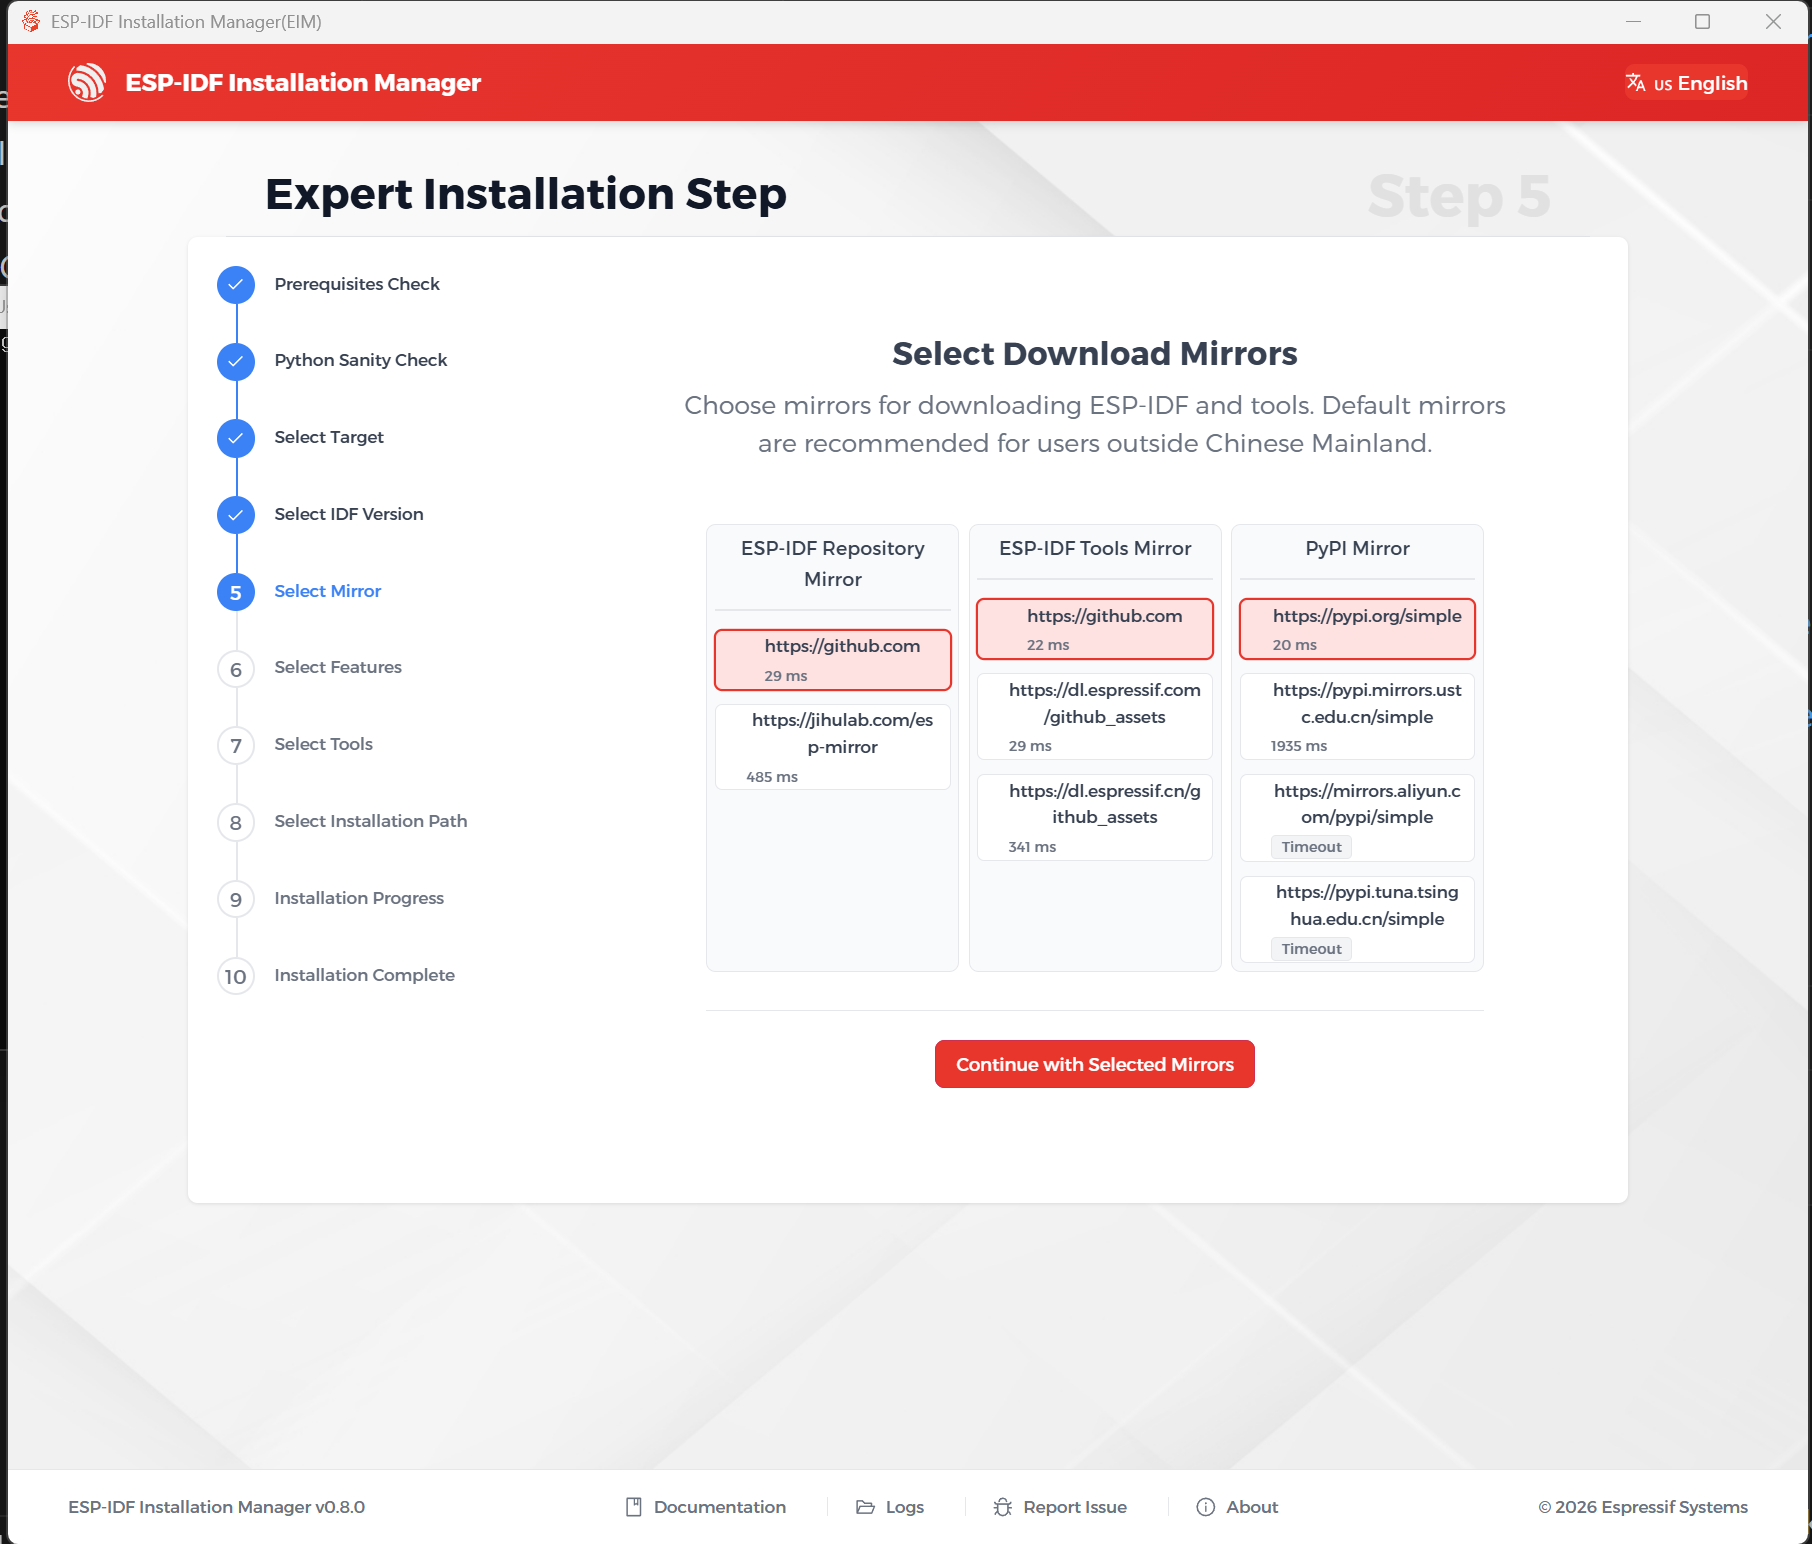
Task: Go to the Select Target step
Action: [329, 437]
